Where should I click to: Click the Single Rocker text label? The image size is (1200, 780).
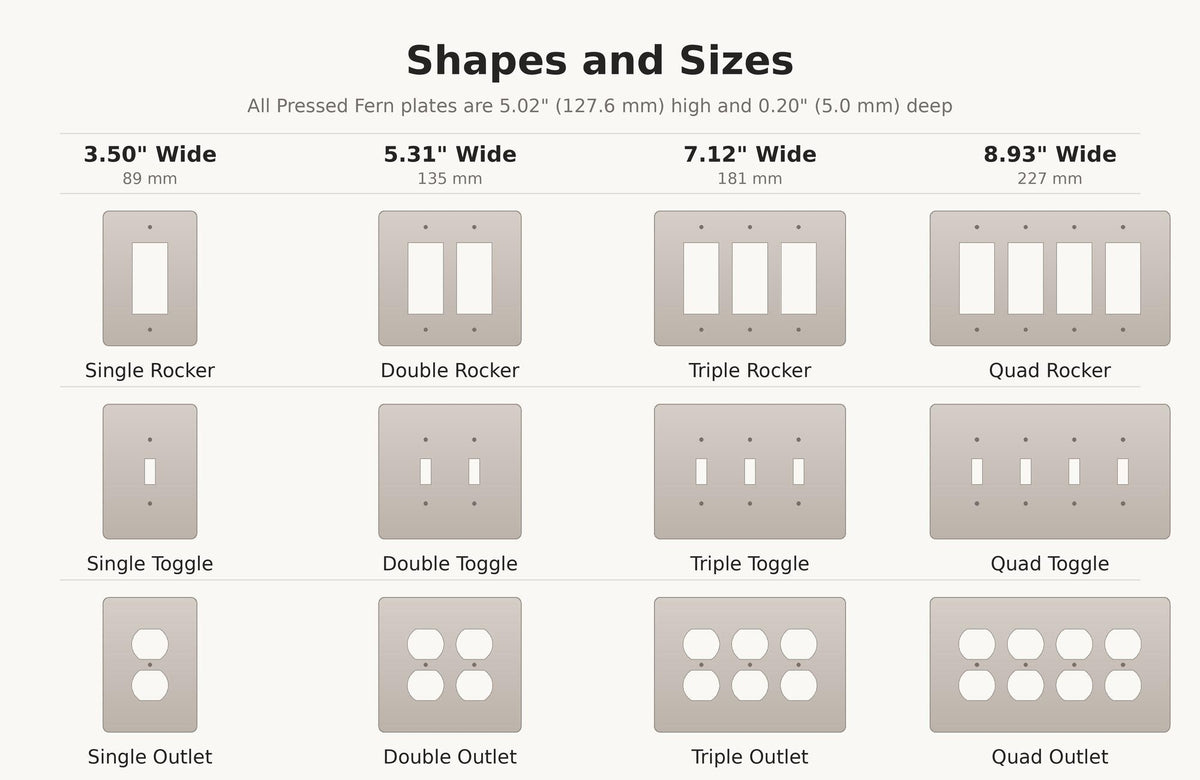coord(150,371)
